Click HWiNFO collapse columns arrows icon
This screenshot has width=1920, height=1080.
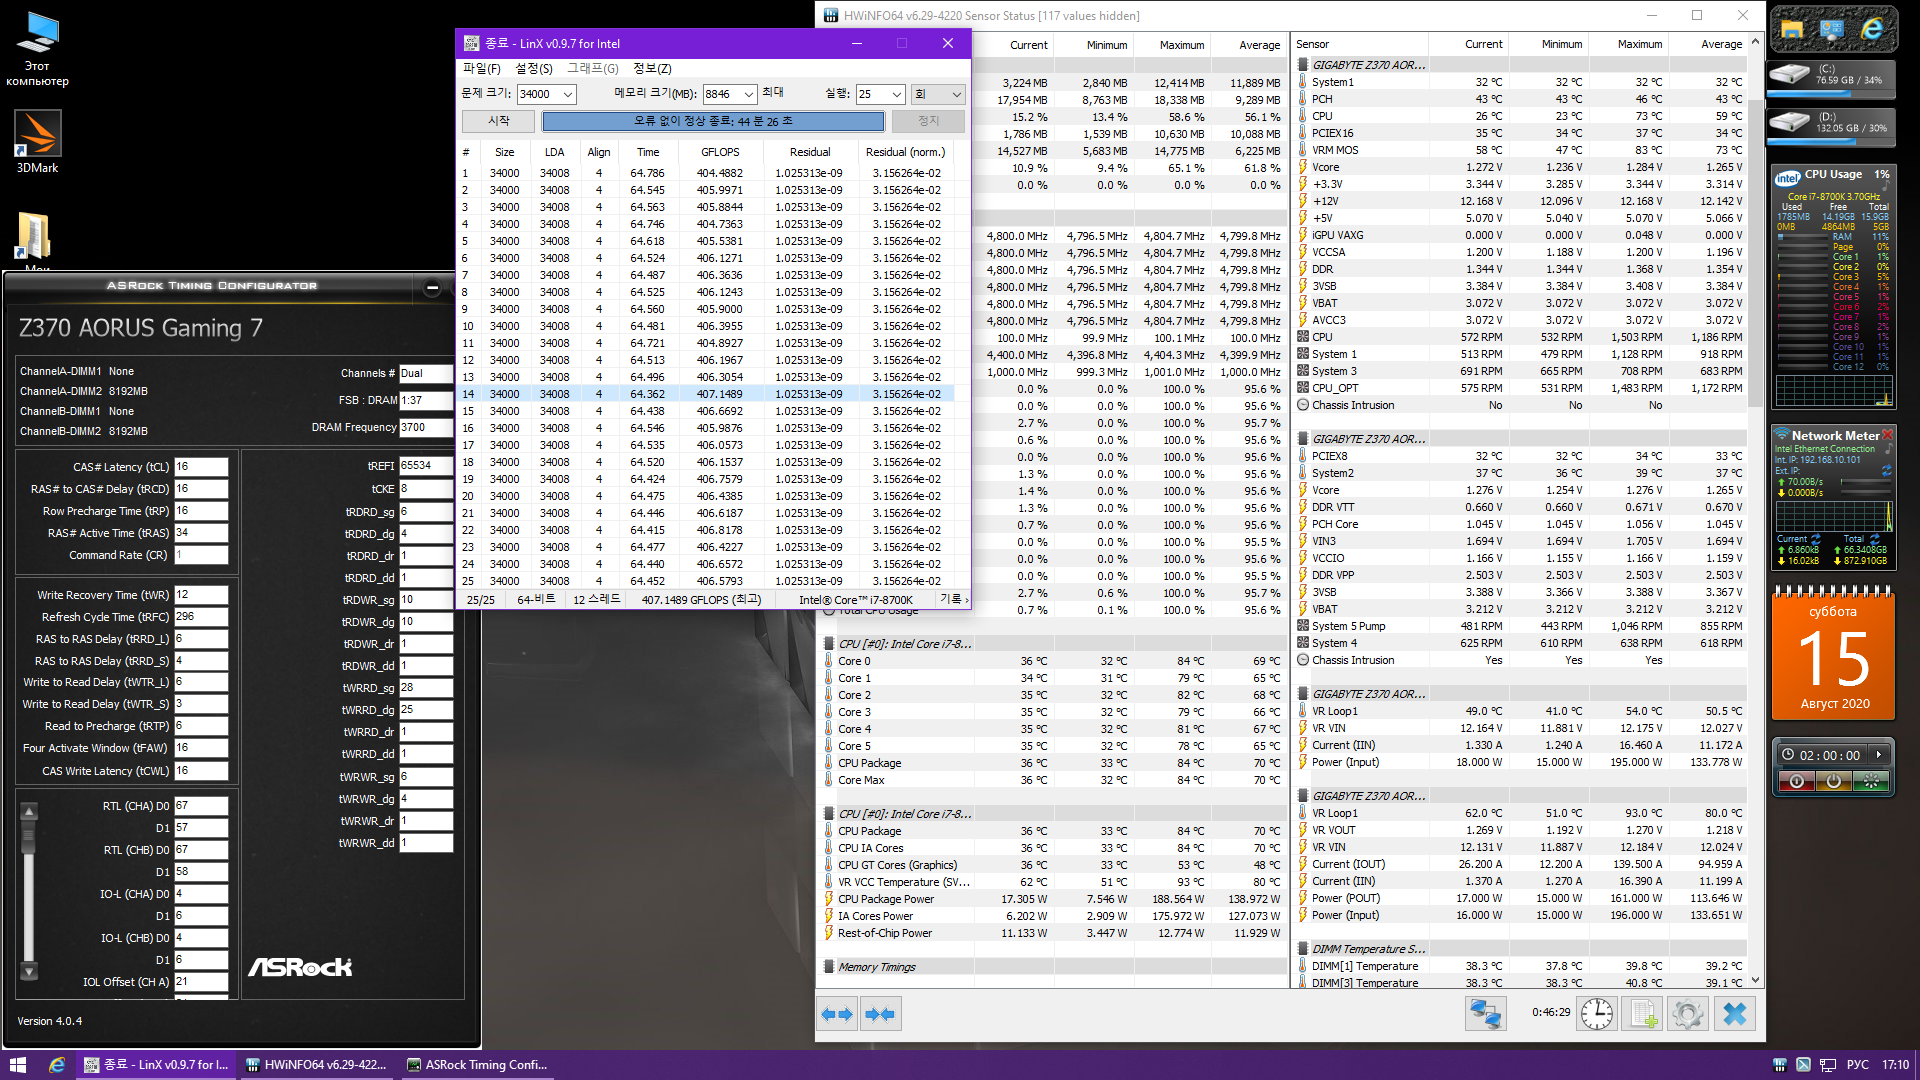pyautogui.click(x=881, y=1014)
